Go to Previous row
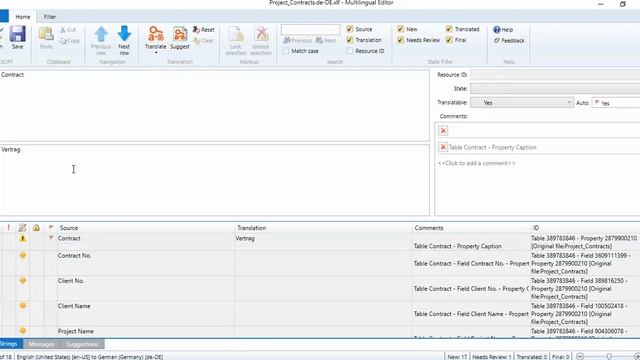This screenshot has width=640, height=360. pos(101,40)
